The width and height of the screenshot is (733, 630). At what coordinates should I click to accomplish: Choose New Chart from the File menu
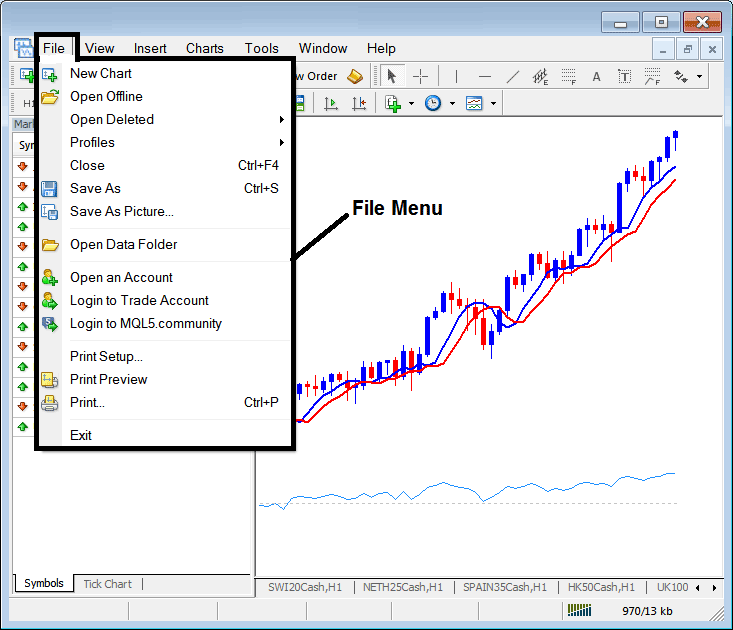click(166, 73)
